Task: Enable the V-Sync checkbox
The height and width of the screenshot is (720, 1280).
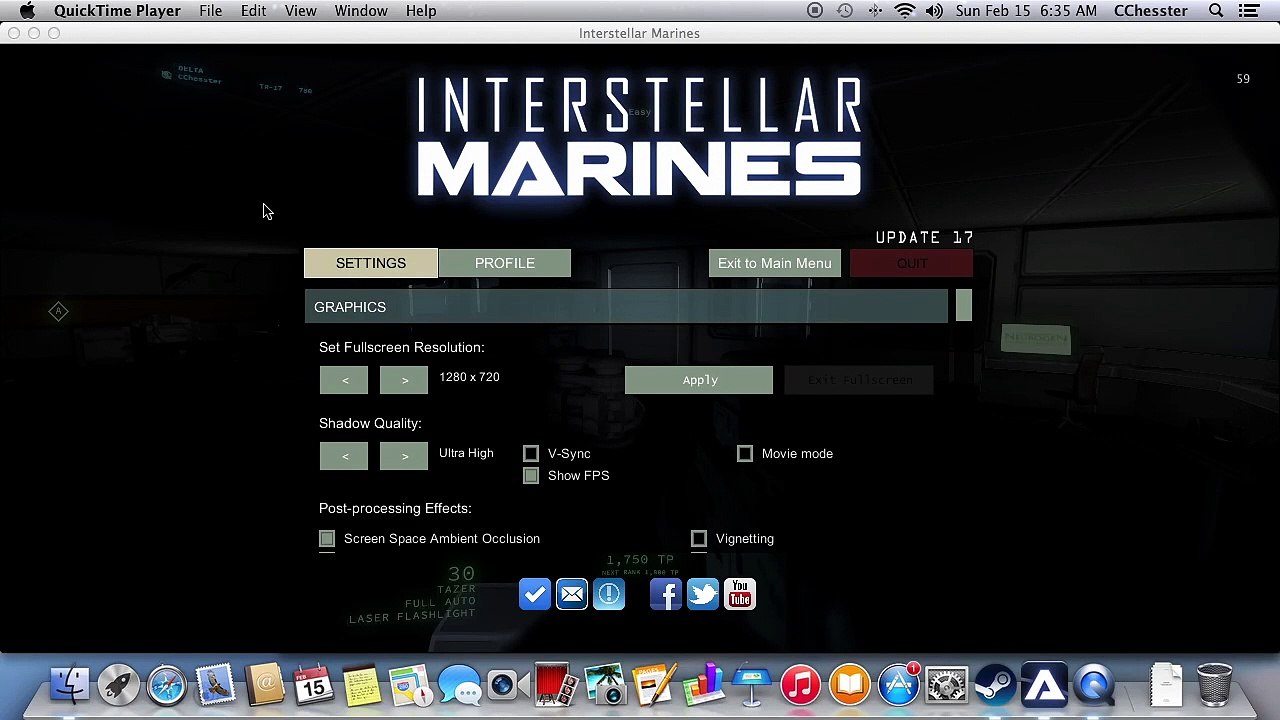Action: point(531,454)
